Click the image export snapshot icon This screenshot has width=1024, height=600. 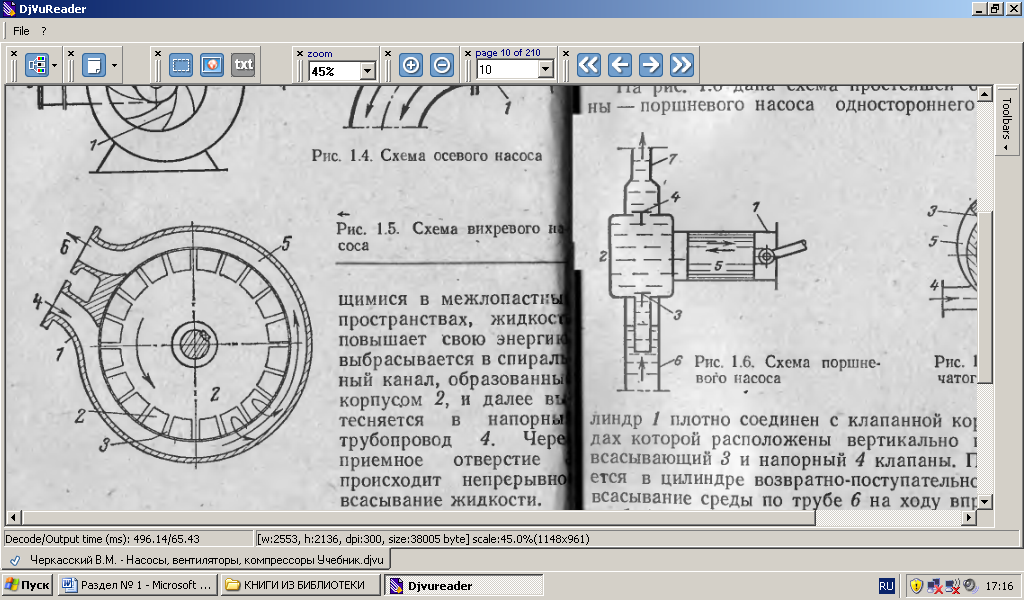coord(212,65)
